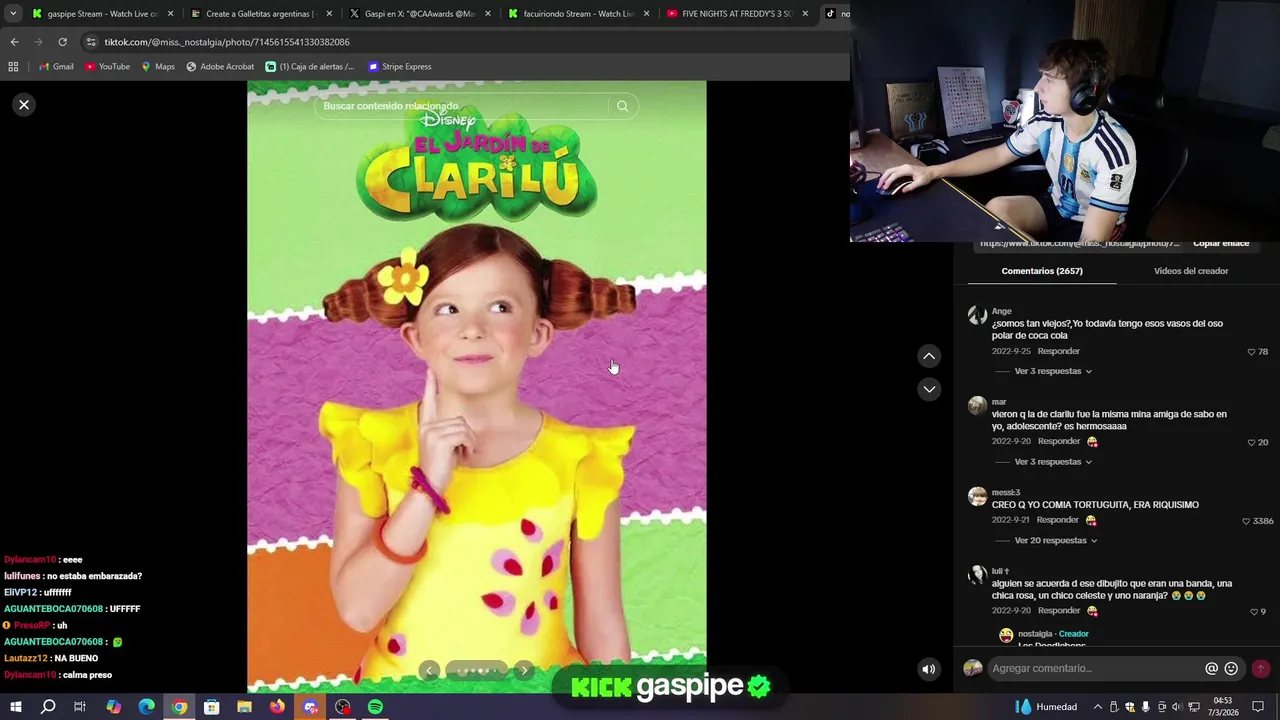This screenshot has width=1280, height=720.
Task: Open Ange's profile avatar
Action: point(977,316)
